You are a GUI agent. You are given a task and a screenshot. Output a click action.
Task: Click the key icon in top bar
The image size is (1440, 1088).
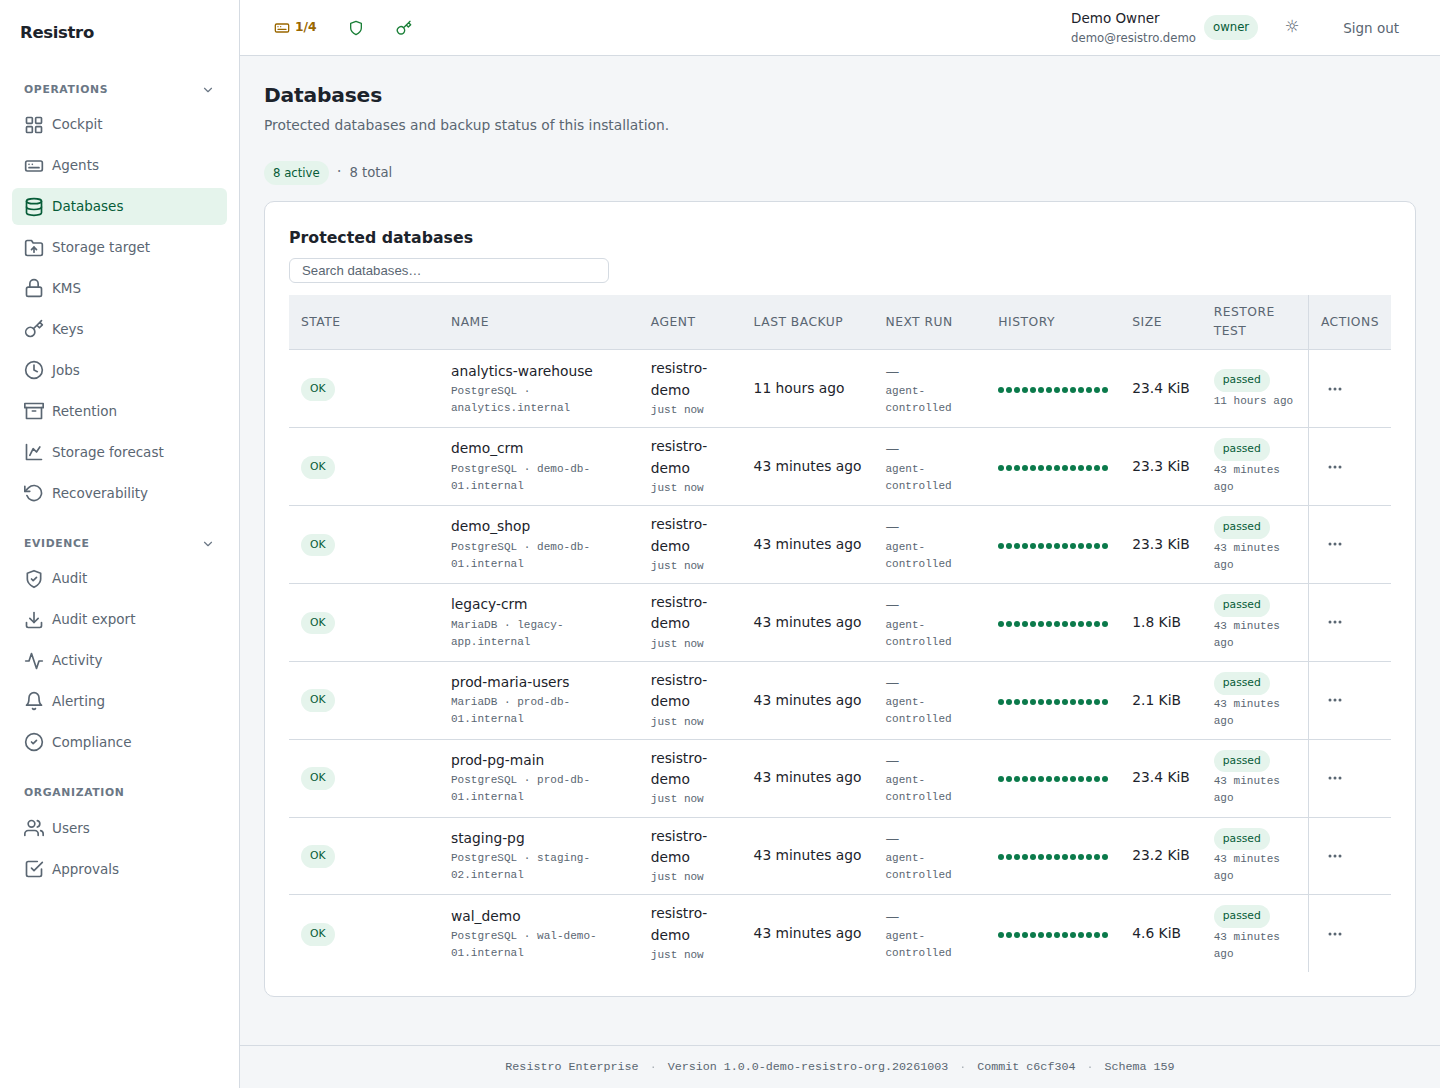point(404,28)
